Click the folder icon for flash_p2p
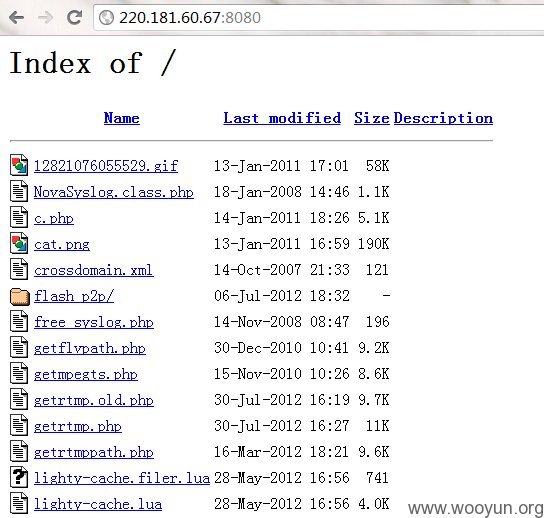544x518 pixels. coord(19,297)
